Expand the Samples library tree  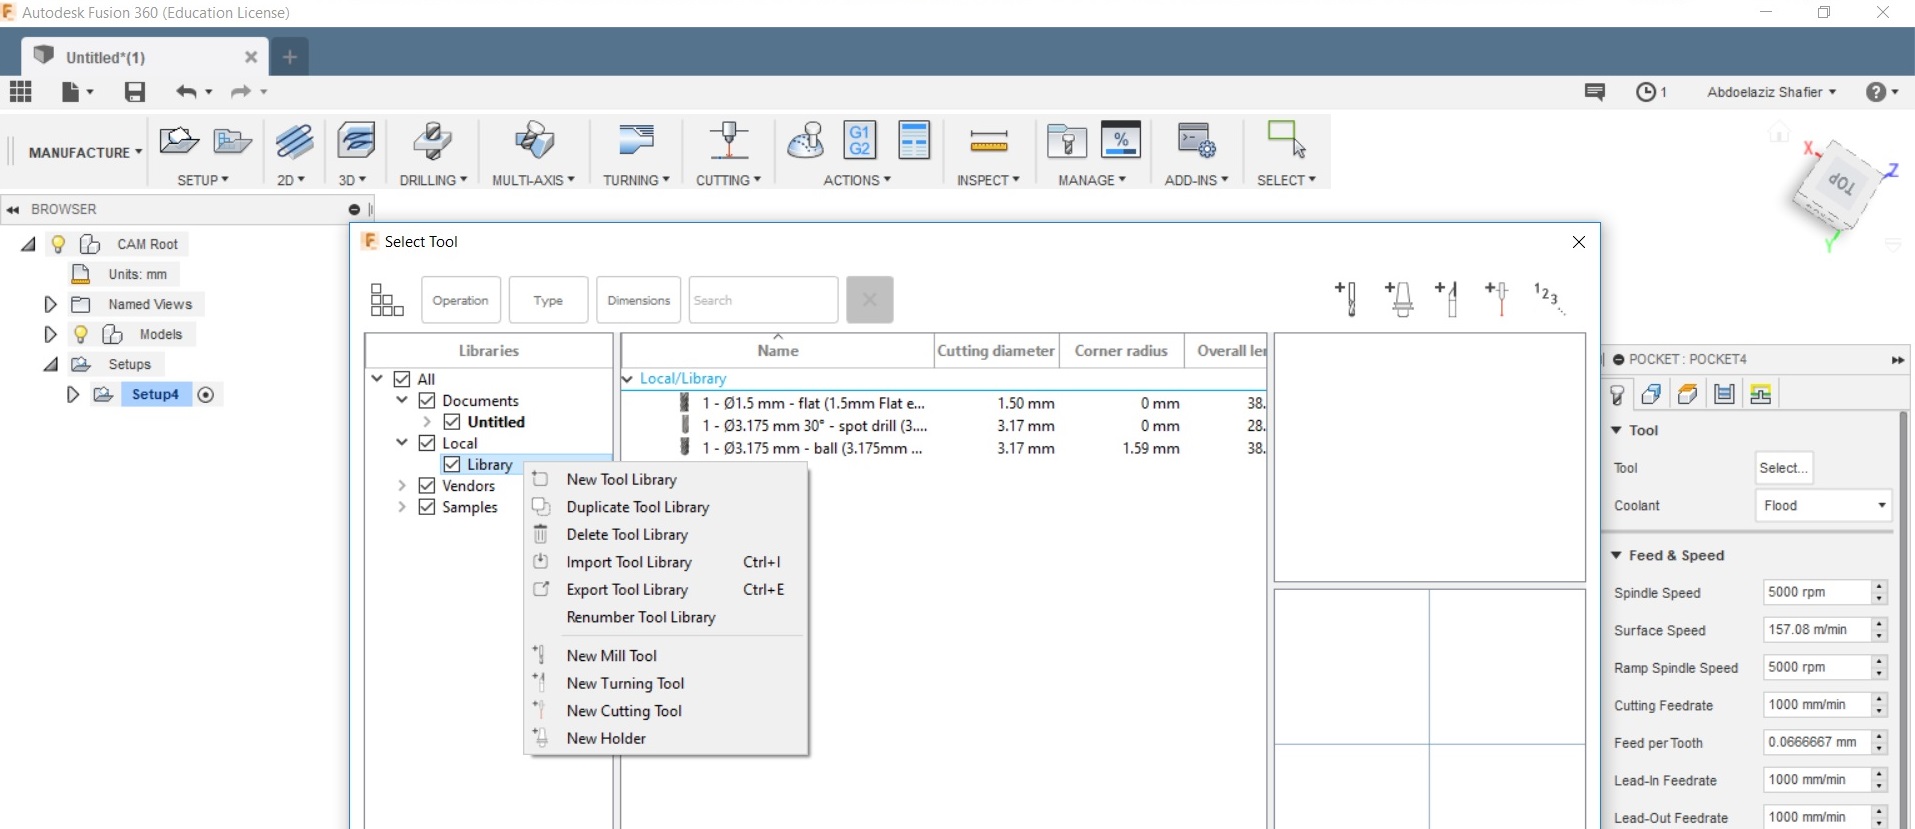(x=402, y=507)
